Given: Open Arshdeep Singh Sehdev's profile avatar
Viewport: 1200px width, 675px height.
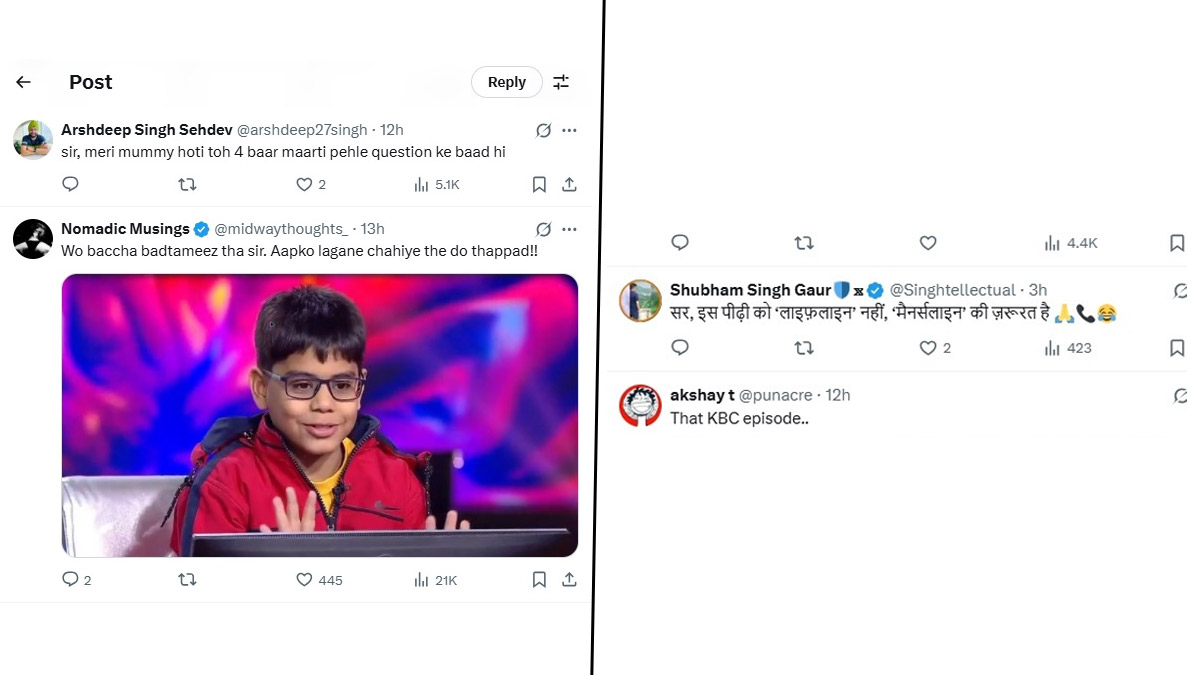Looking at the screenshot, I should coord(33,140).
